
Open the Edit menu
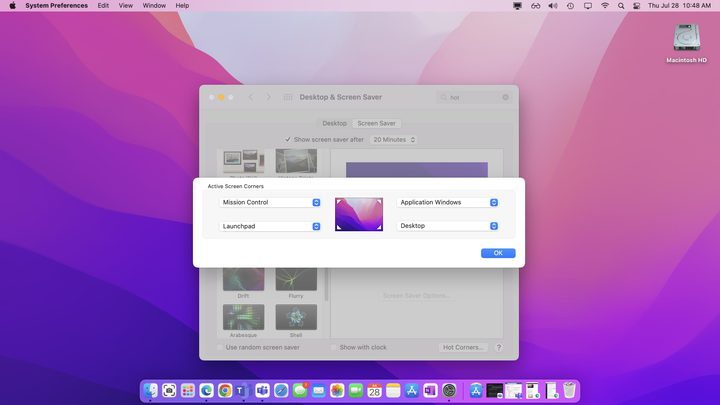pyautogui.click(x=103, y=6)
